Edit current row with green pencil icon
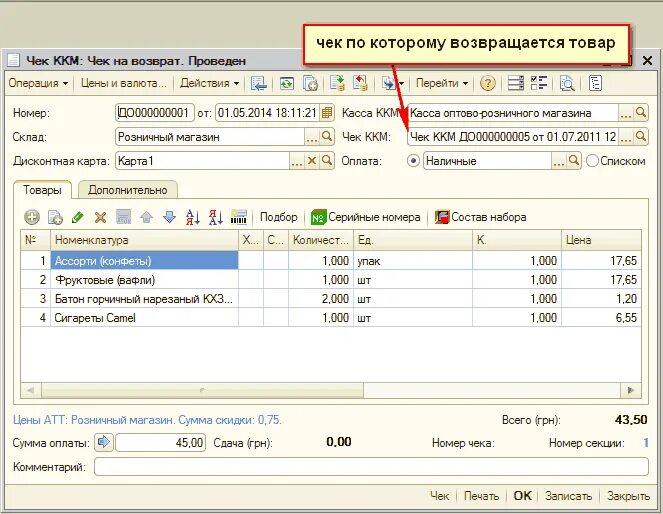 coord(78,217)
